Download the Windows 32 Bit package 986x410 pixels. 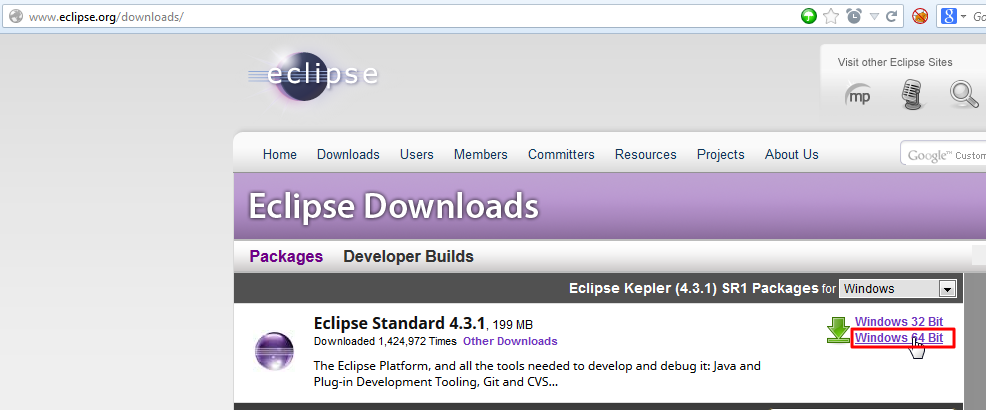coord(899,321)
